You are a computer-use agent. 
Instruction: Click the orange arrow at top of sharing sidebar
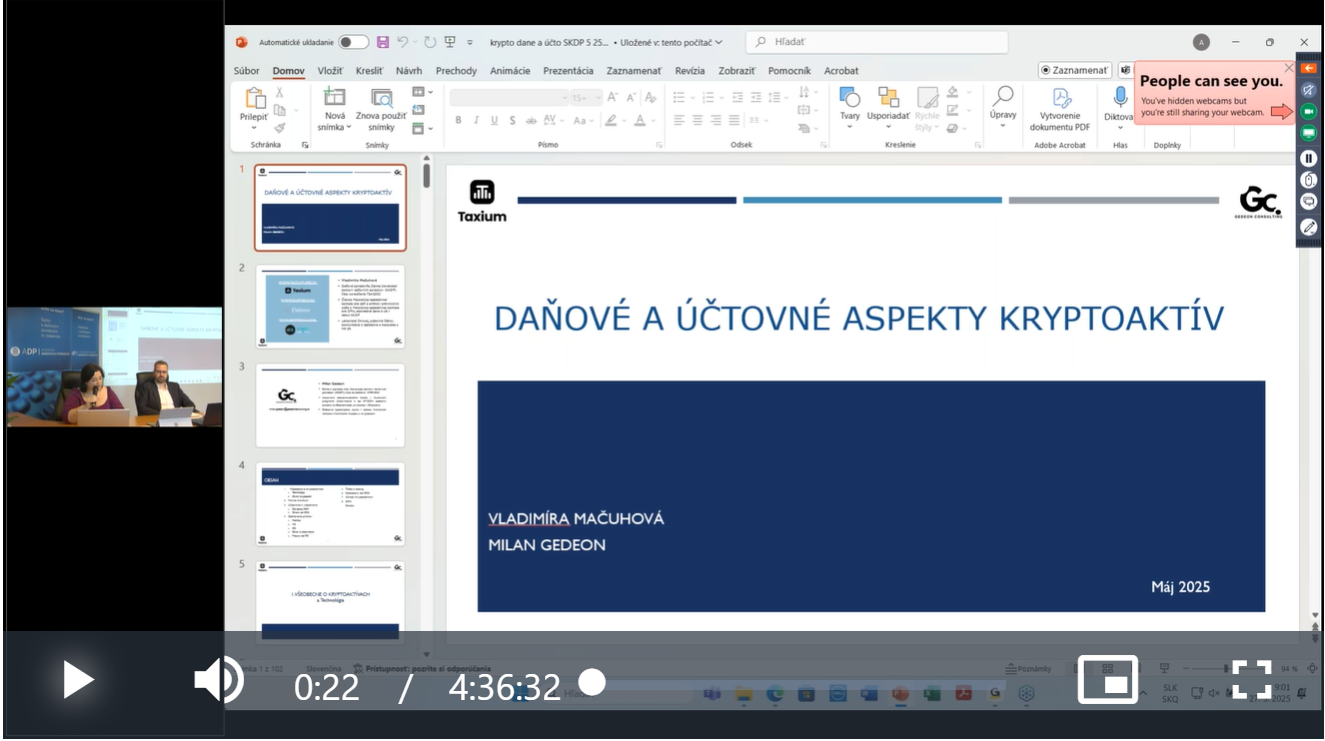pyautogui.click(x=1309, y=68)
